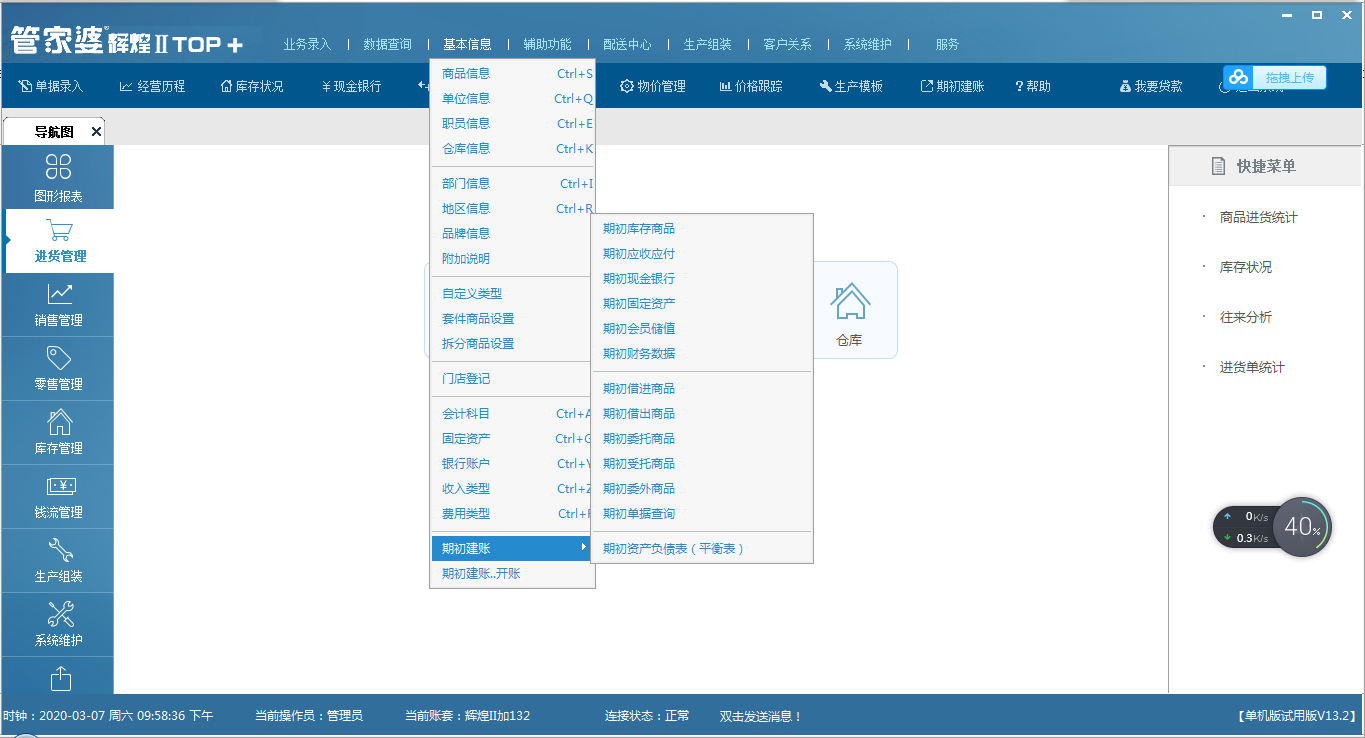Click the 40% memory usage circle widget
Viewport: 1365px width, 738px height.
click(1302, 527)
